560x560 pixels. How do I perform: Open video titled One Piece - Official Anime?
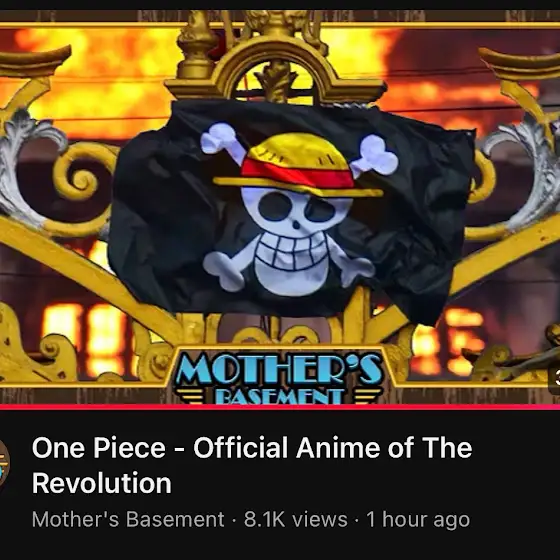[252, 465]
